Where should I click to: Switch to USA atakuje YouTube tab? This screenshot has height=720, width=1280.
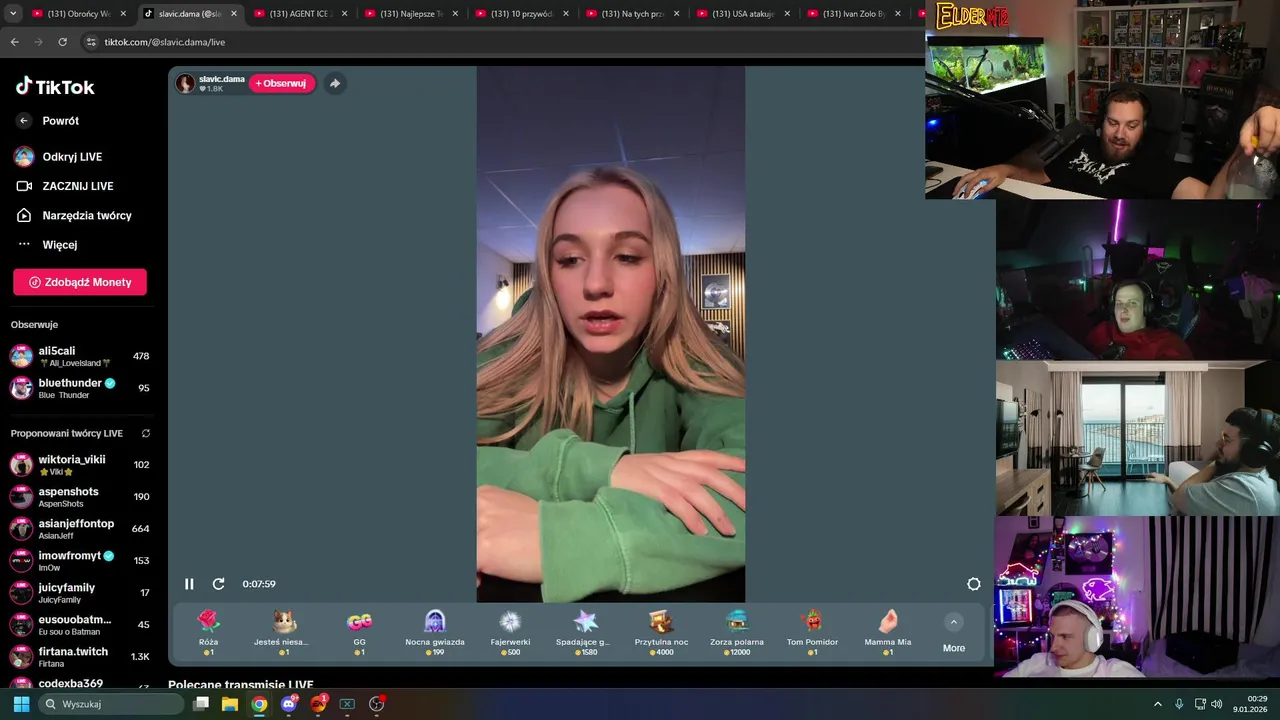(x=744, y=14)
